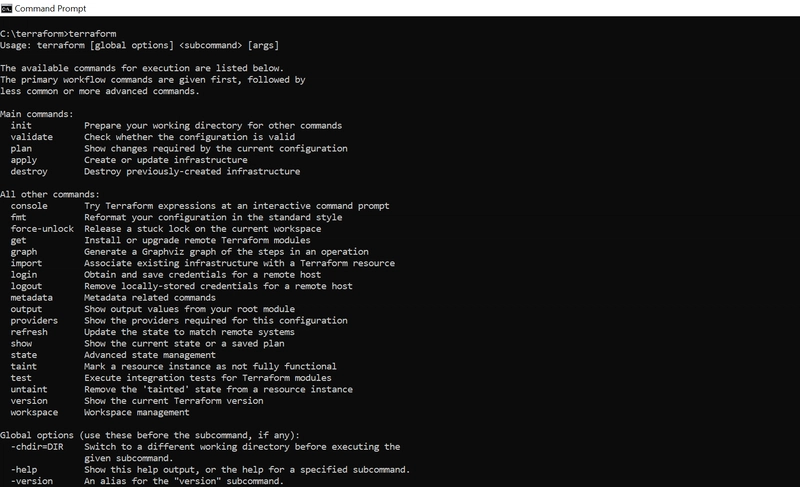Click the 'force-unlock' command name
Image resolution: width=800 pixels, height=487 pixels.
coord(42,228)
